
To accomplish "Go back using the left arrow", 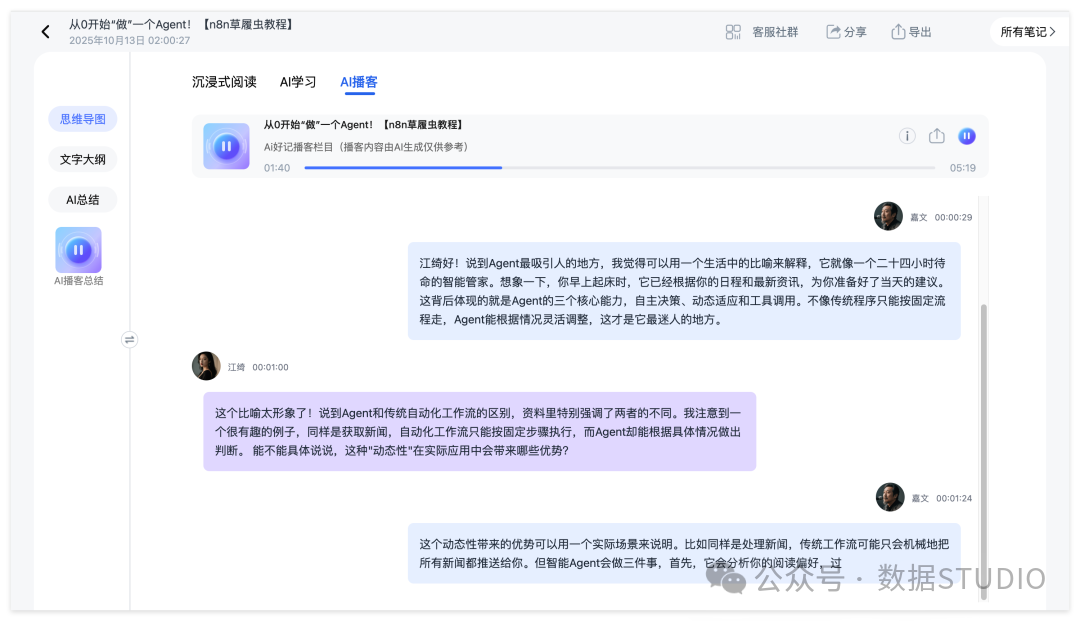I will (x=45, y=32).
